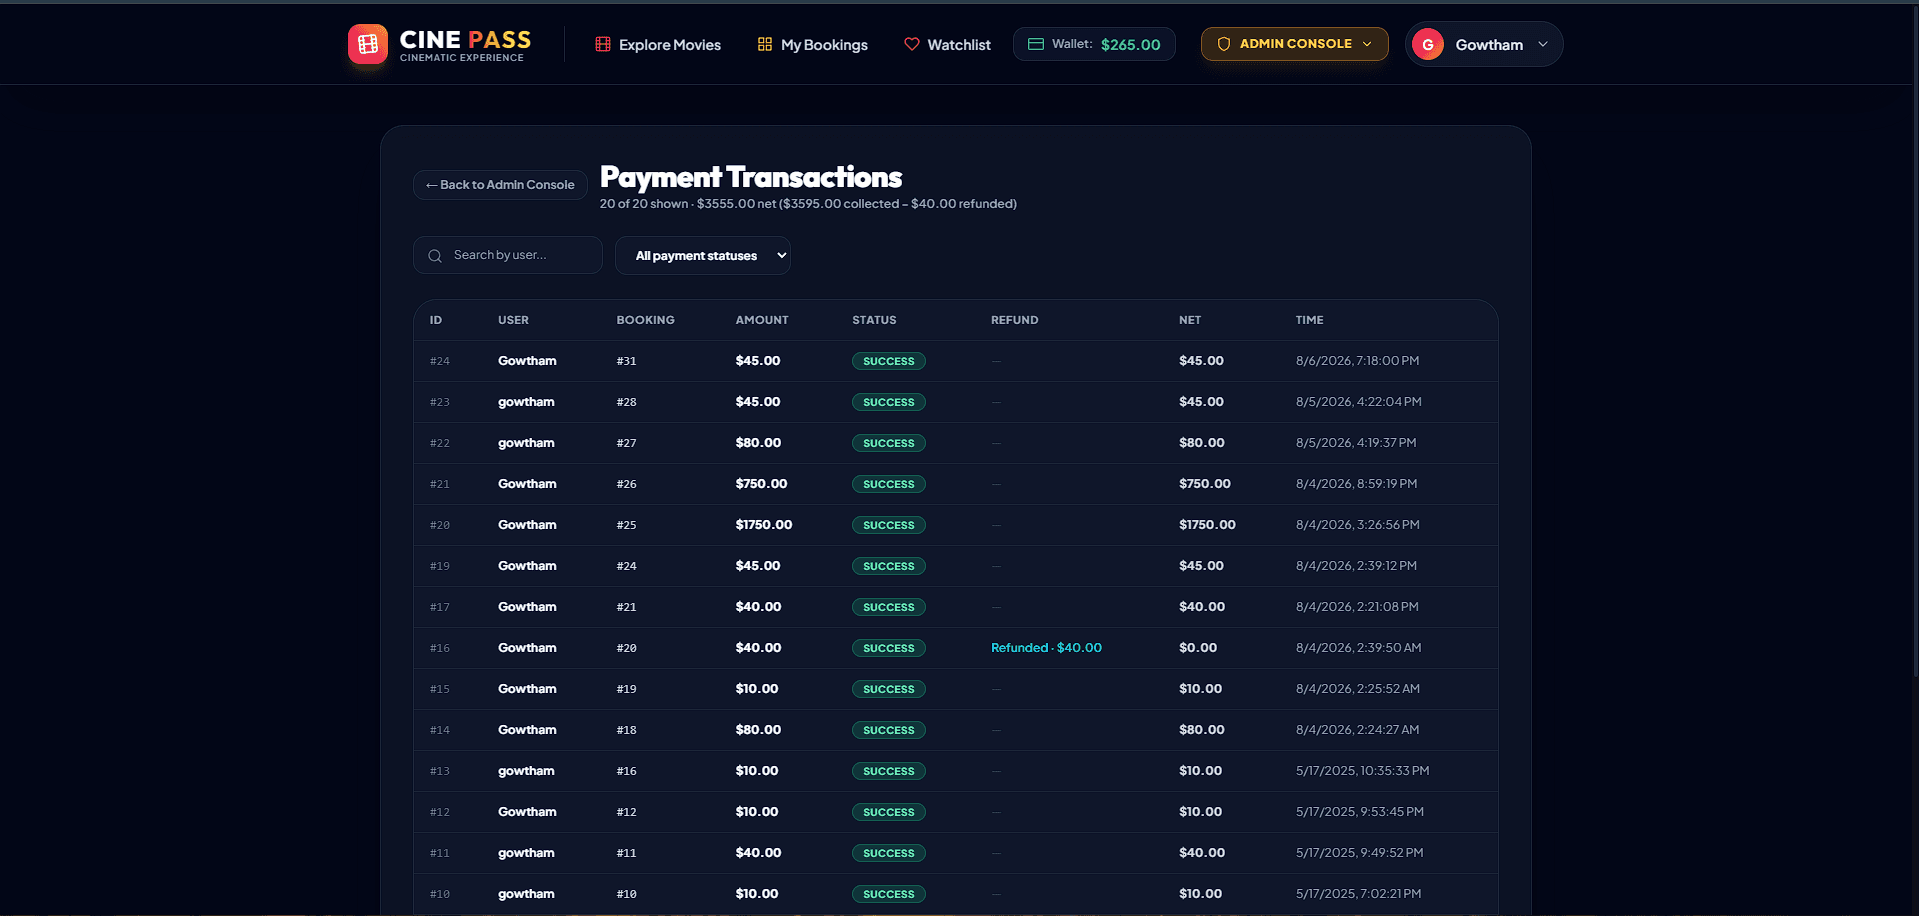Click the REFUND column header
The width and height of the screenshot is (1919, 916).
[1014, 320]
